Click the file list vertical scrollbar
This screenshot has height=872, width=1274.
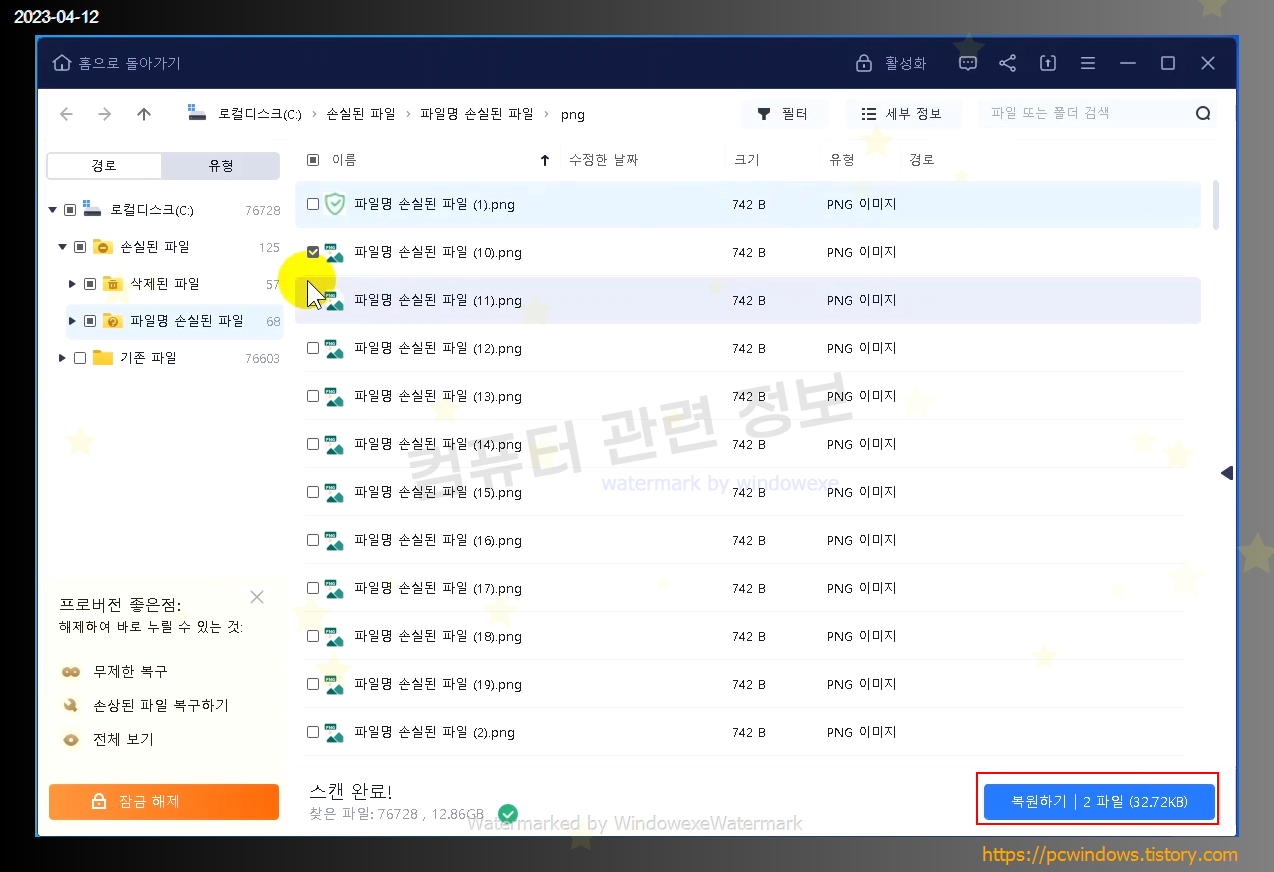point(1216,205)
